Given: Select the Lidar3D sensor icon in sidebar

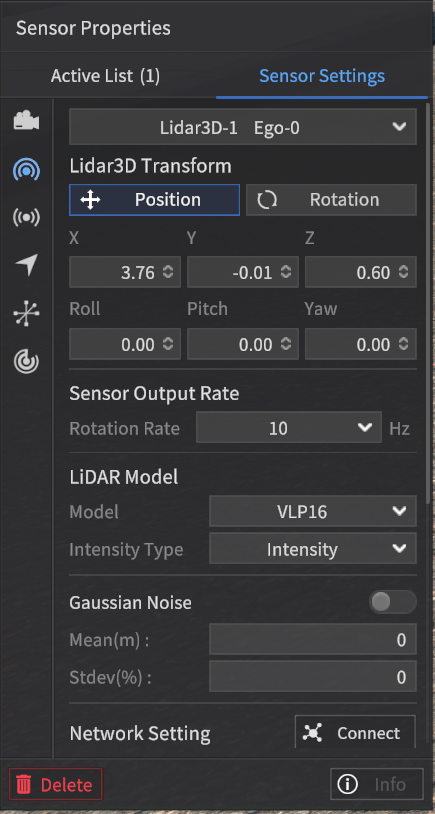Looking at the screenshot, I should pos(26,170).
